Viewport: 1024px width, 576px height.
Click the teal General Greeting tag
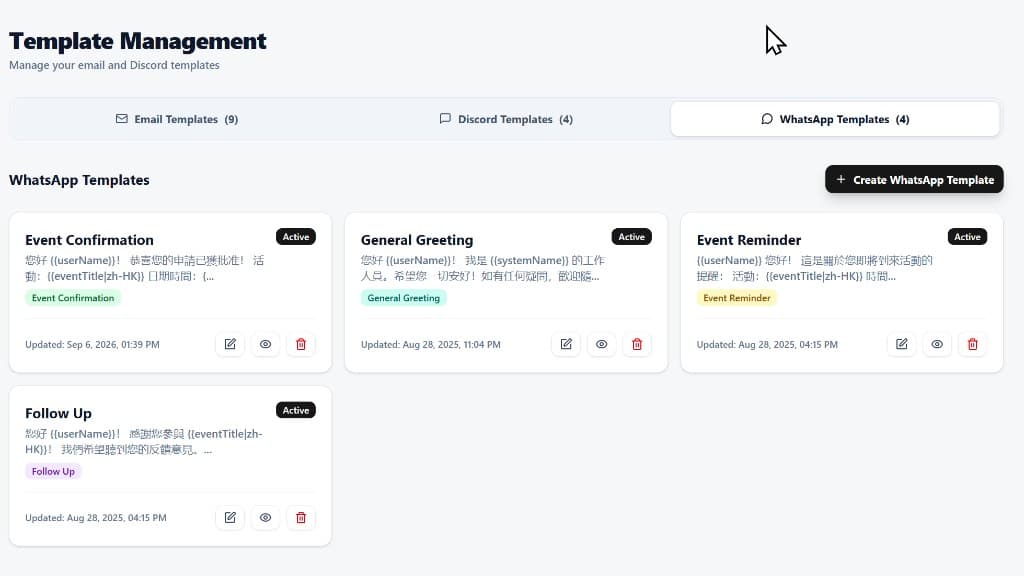[404, 298]
